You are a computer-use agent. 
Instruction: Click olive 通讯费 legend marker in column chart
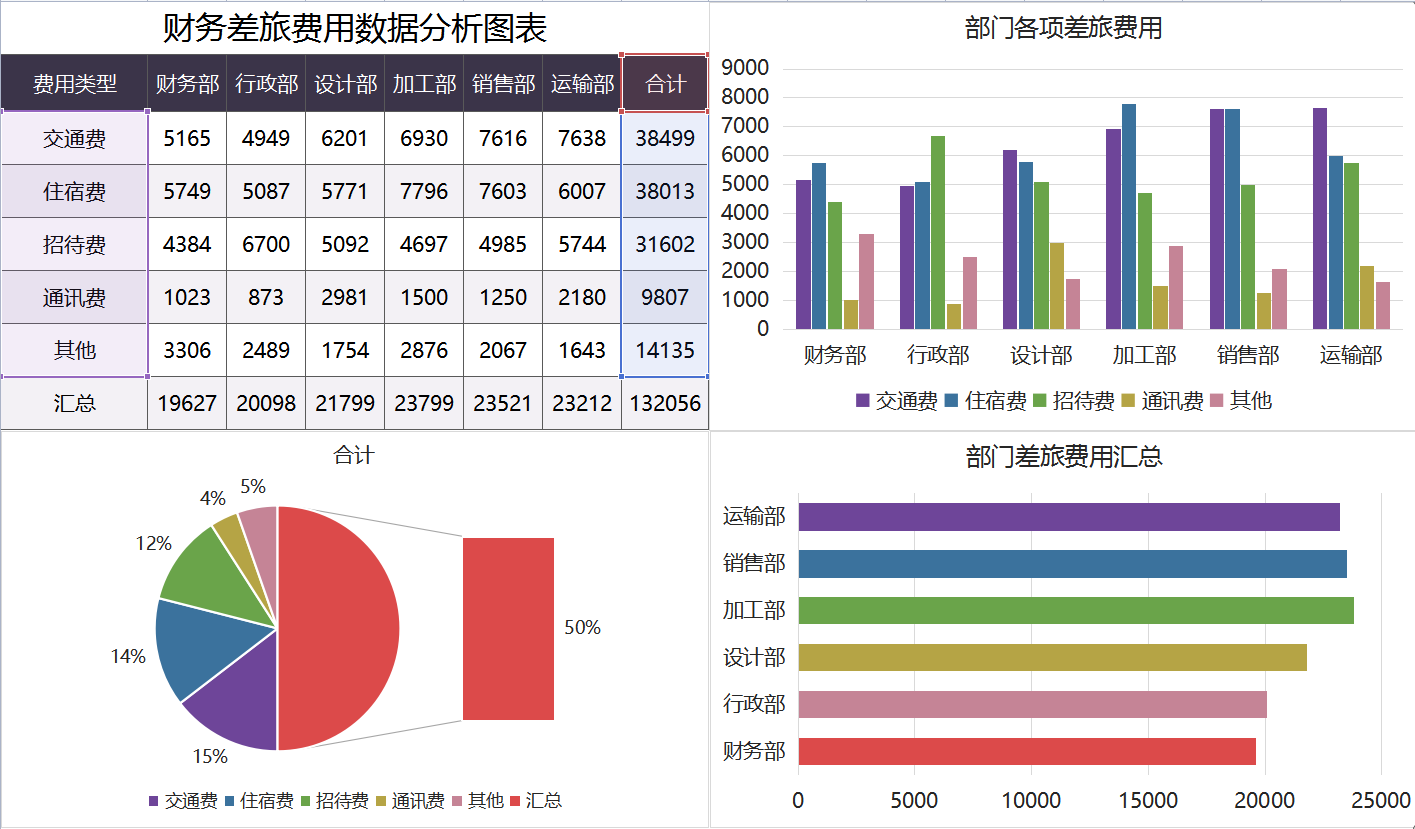1128,401
